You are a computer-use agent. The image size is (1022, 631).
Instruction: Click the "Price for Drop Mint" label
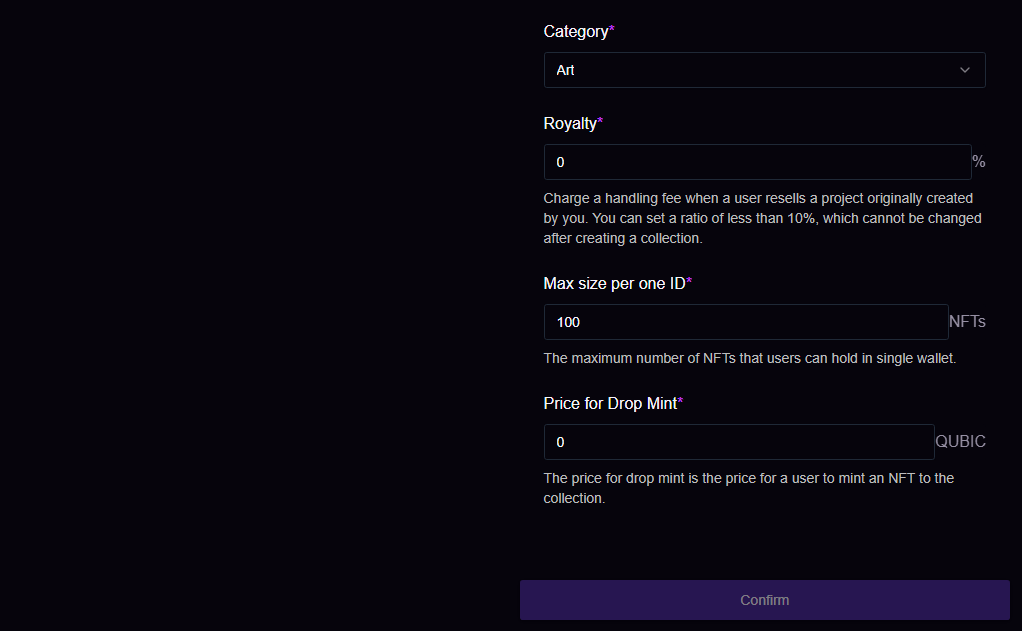pyautogui.click(x=609, y=404)
